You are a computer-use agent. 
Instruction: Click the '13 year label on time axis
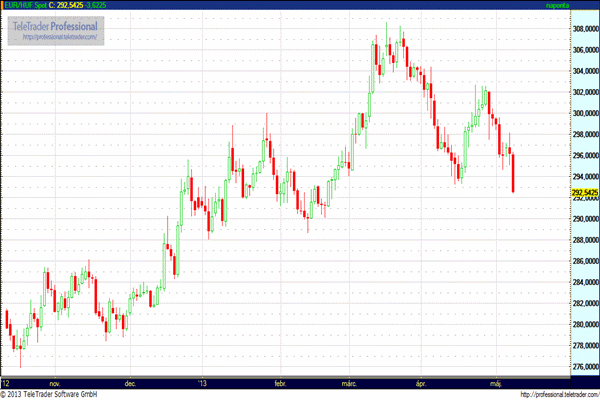click(x=202, y=382)
